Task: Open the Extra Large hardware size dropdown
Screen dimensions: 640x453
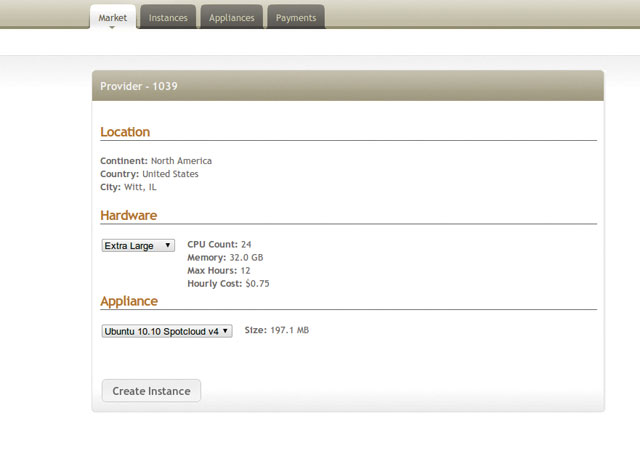Action: pos(138,245)
